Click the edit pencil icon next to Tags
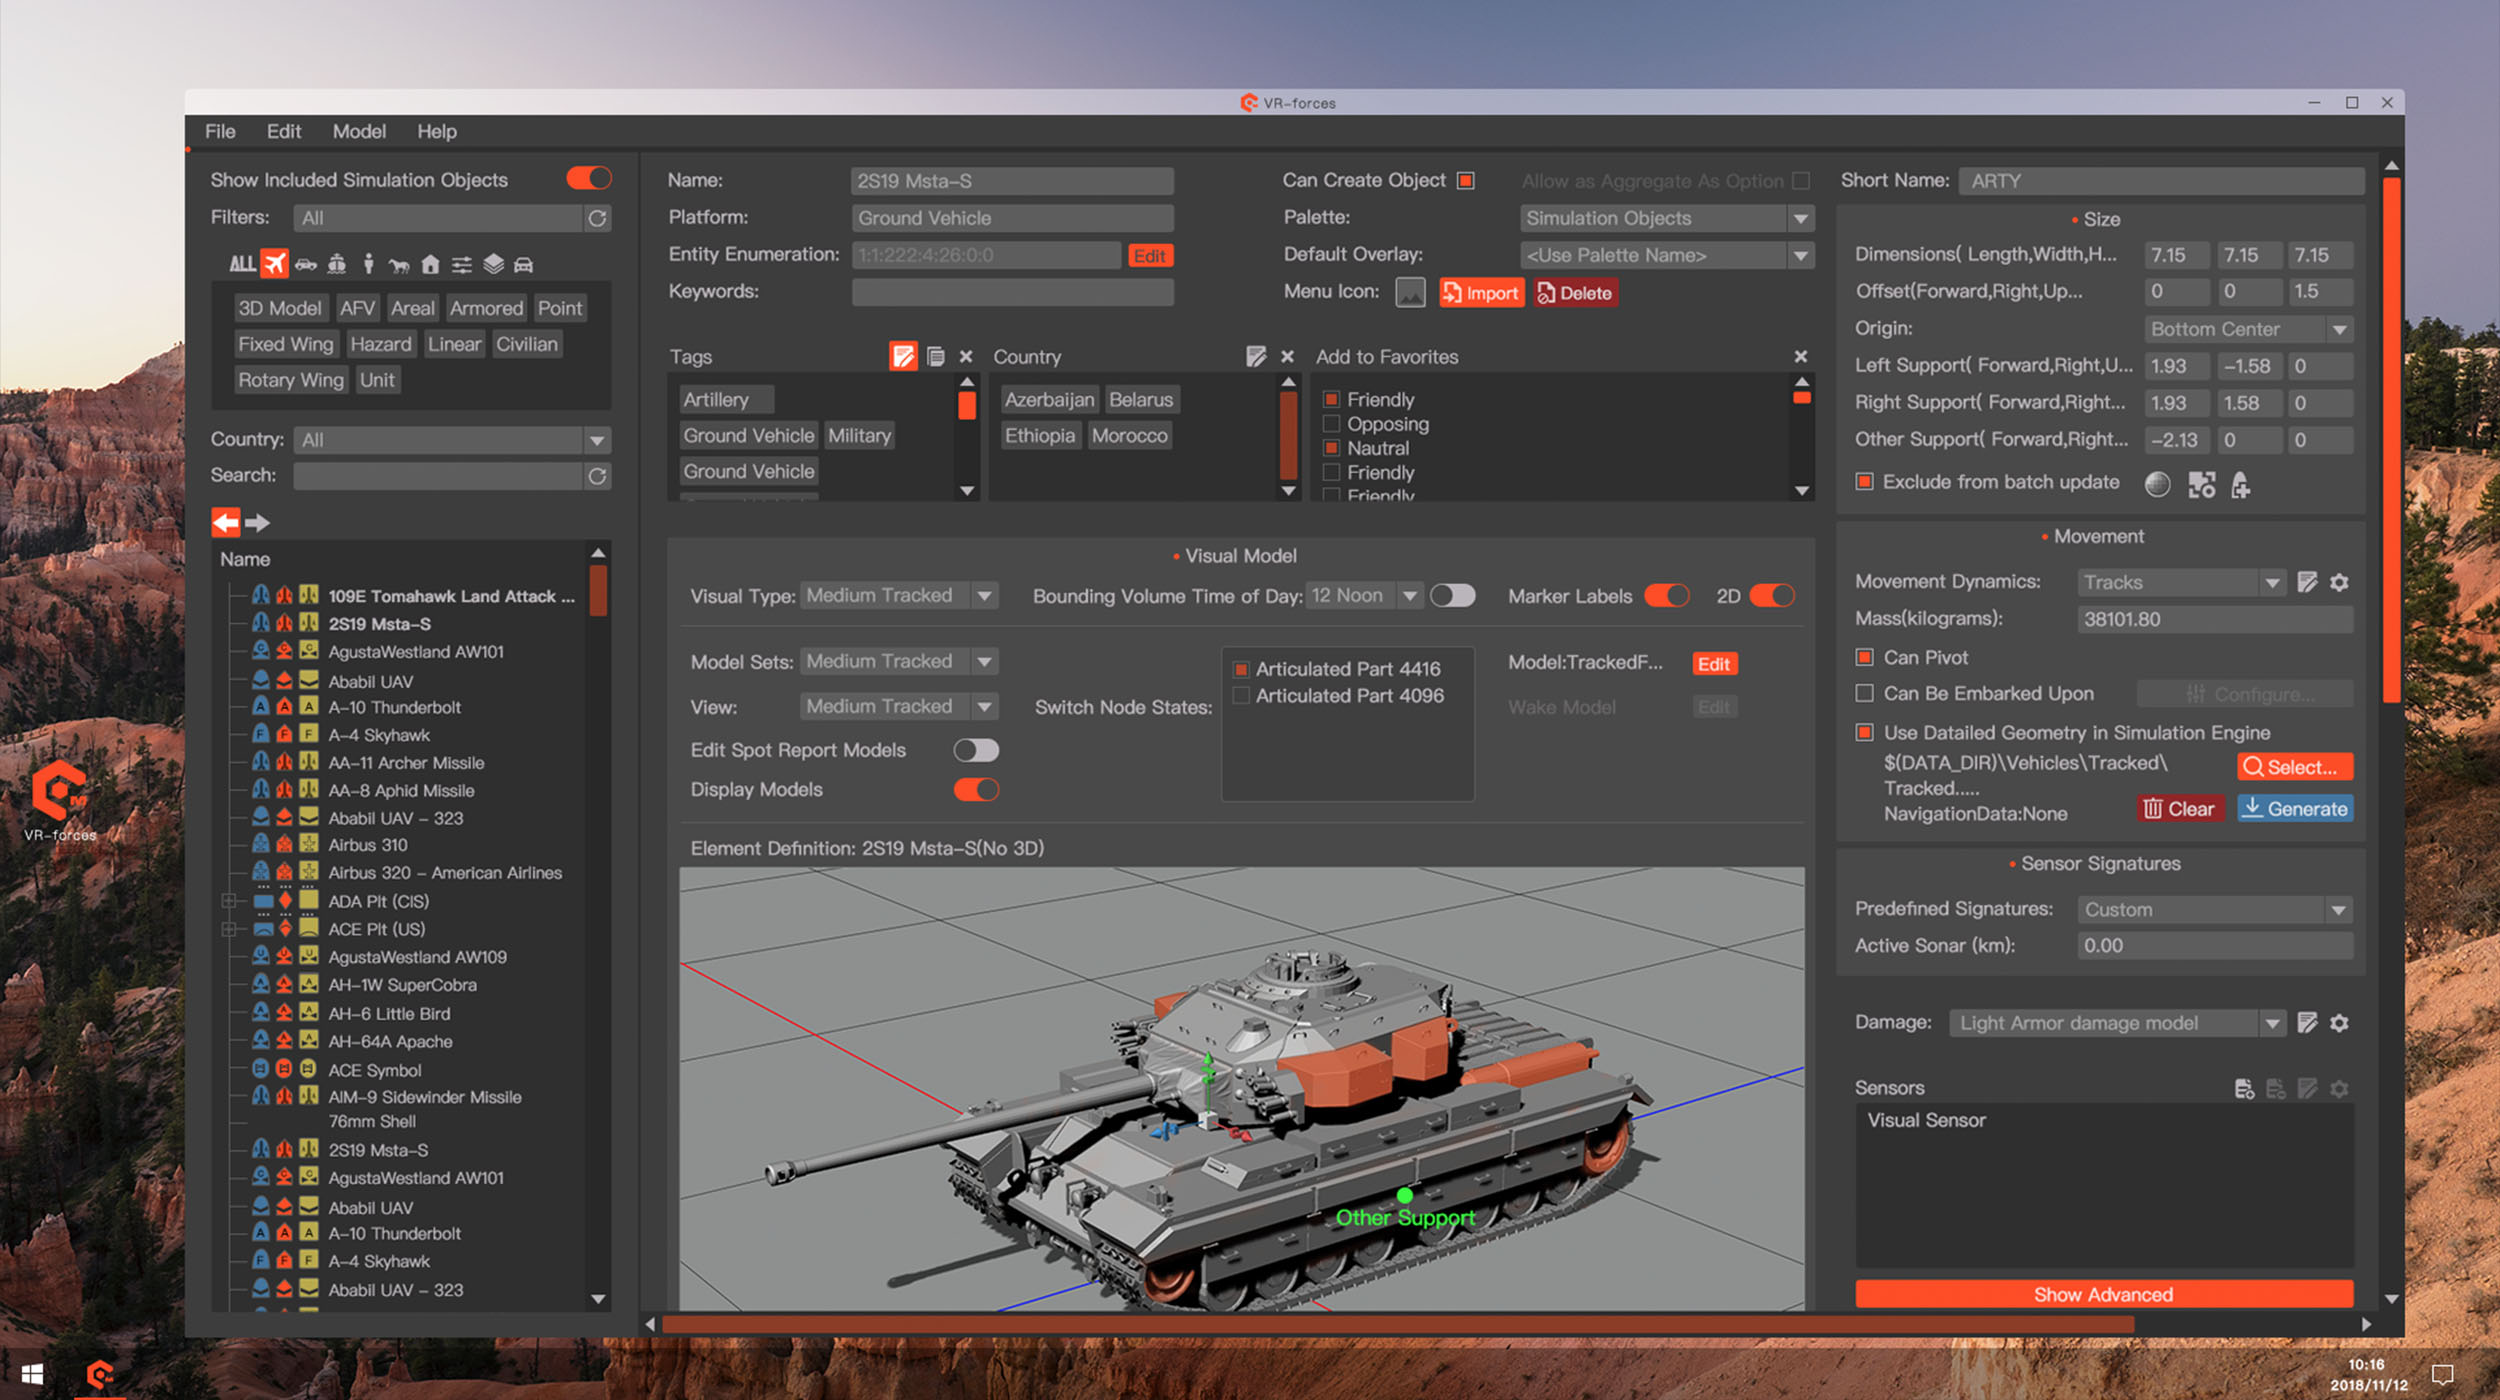Screen dimensions: 2500x1400 click(902, 357)
